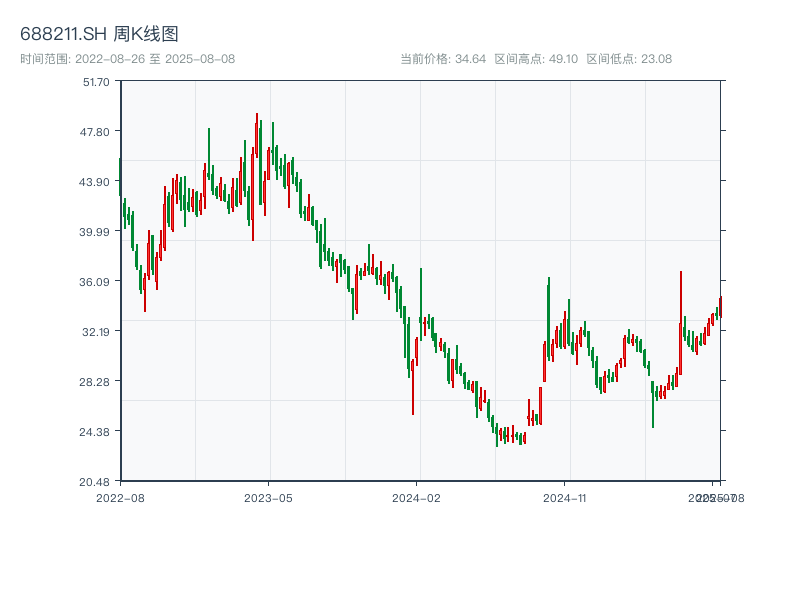Select the 2023-05 x-axis date label
Viewport: 800px width, 600px height.
click(x=268, y=497)
